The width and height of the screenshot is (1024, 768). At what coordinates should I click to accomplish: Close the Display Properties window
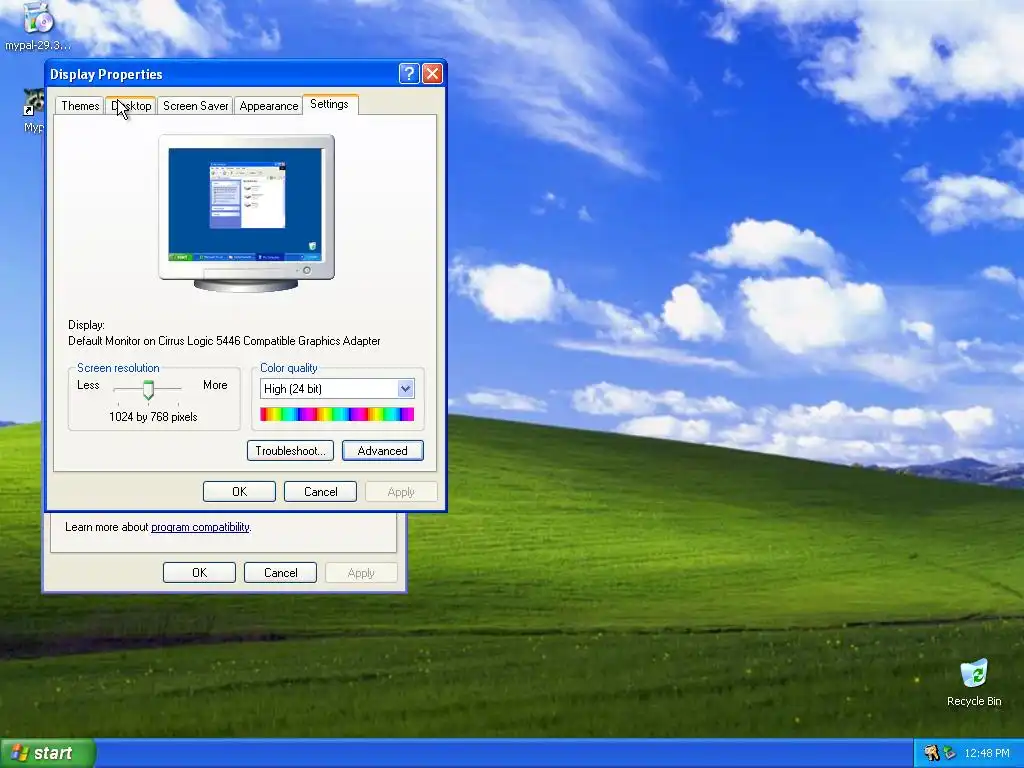432,73
